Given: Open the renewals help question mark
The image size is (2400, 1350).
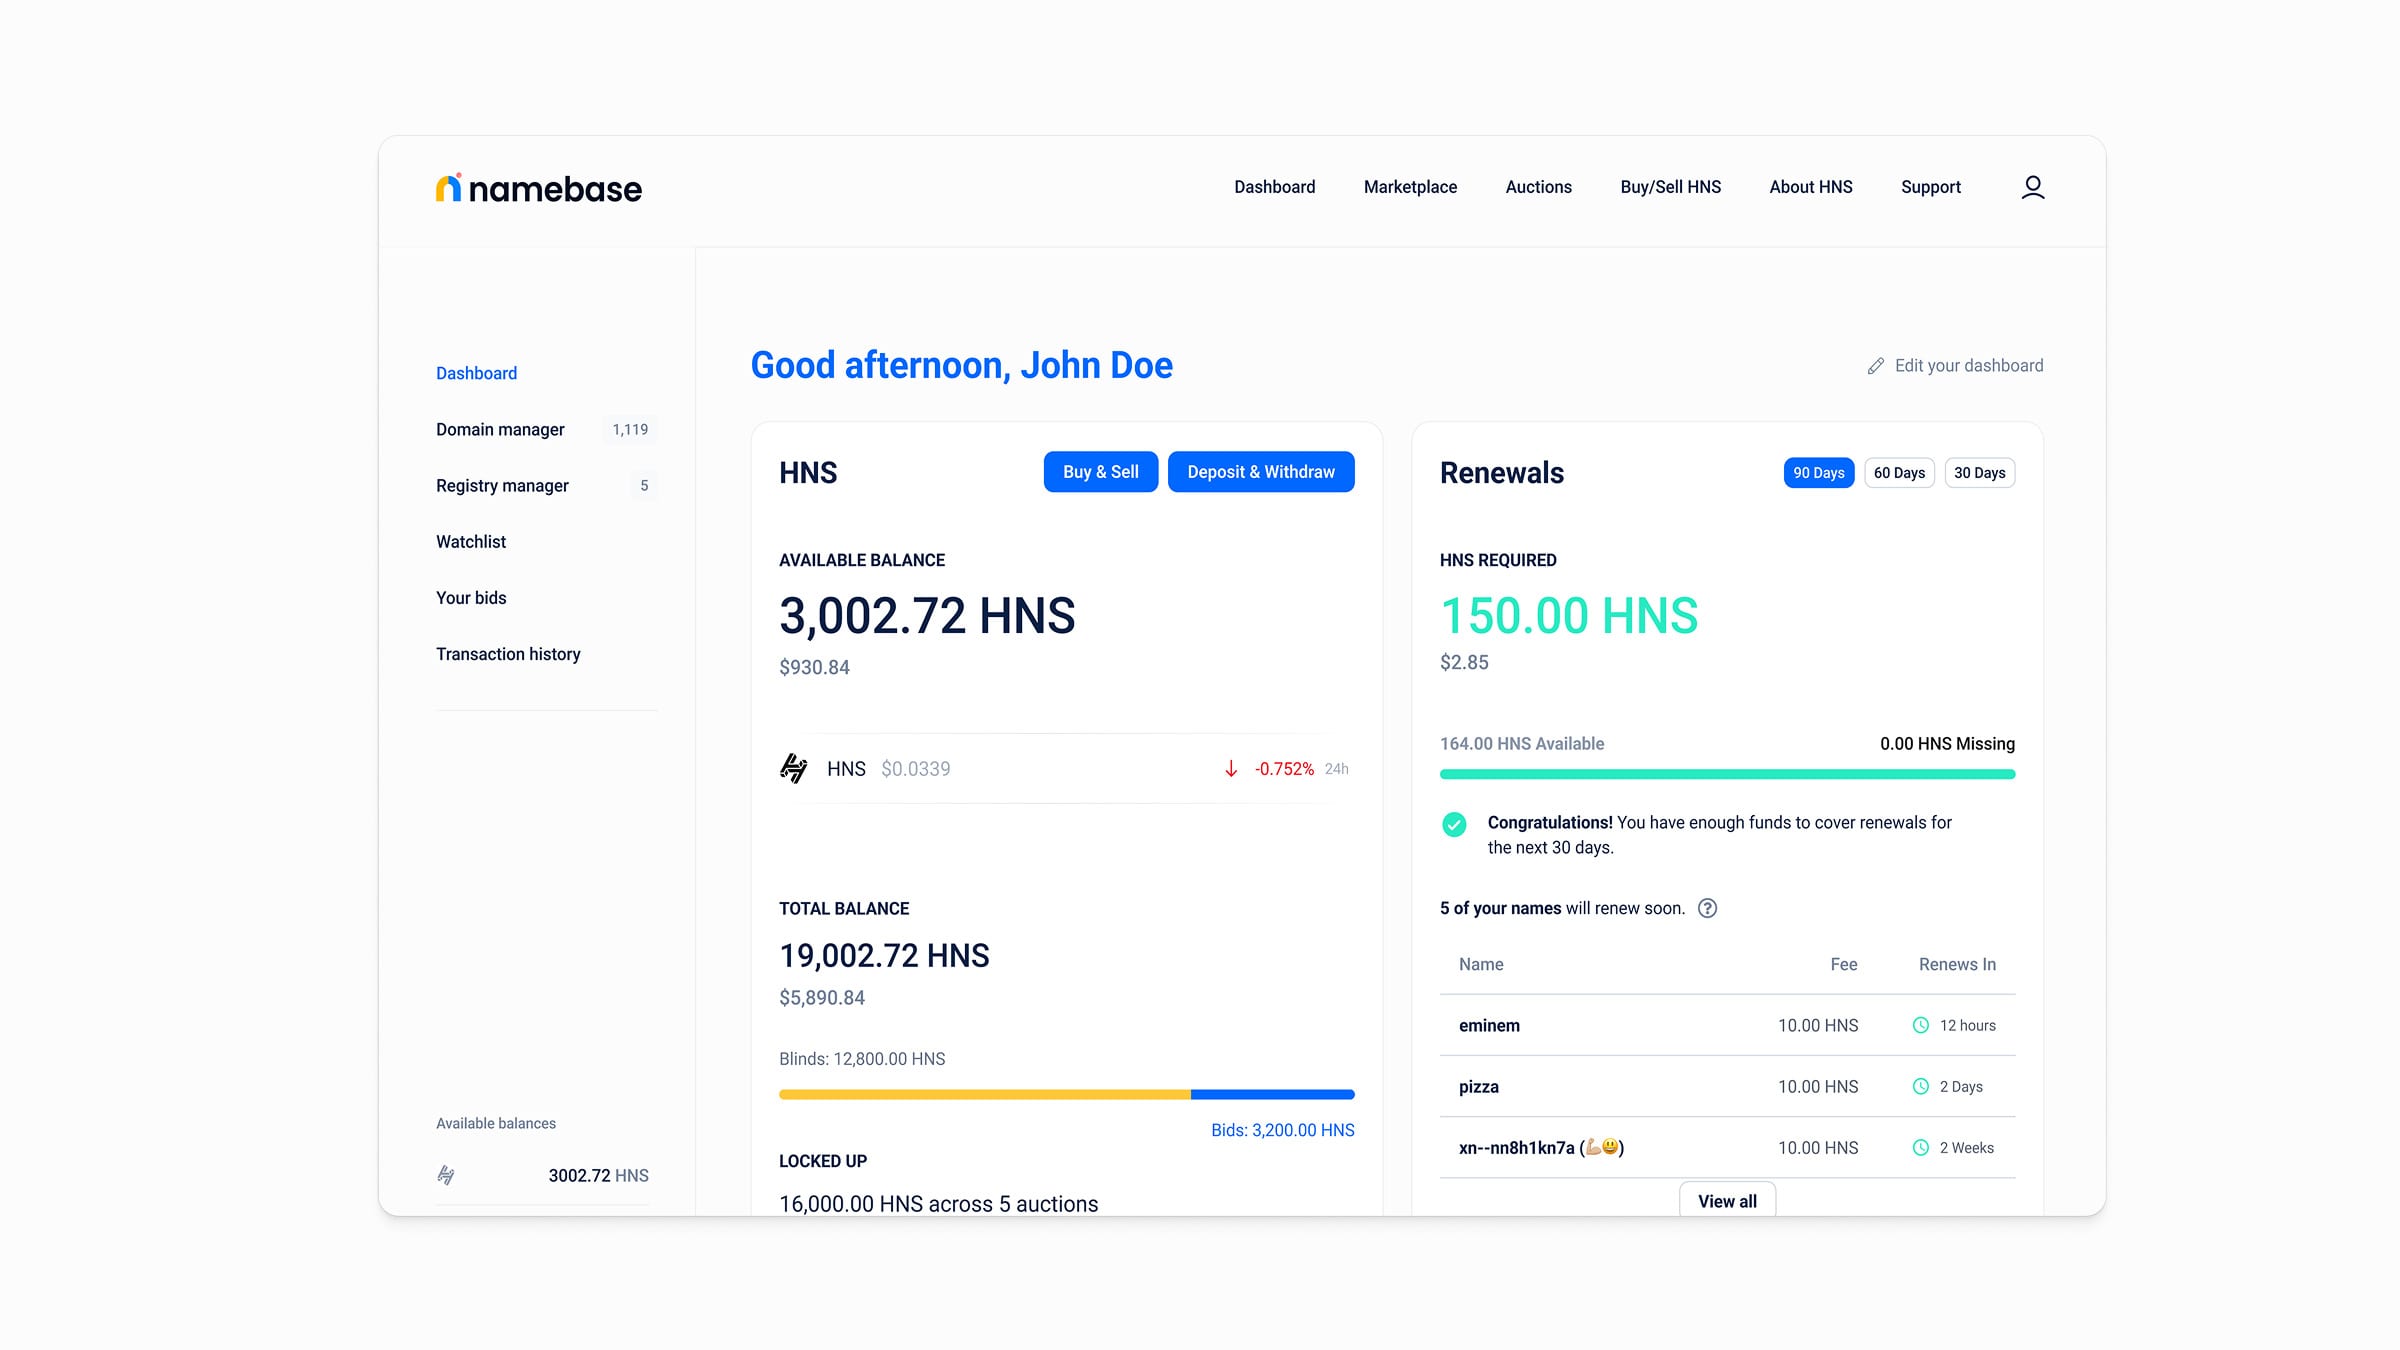Looking at the screenshot, I should pos(1708,908).
